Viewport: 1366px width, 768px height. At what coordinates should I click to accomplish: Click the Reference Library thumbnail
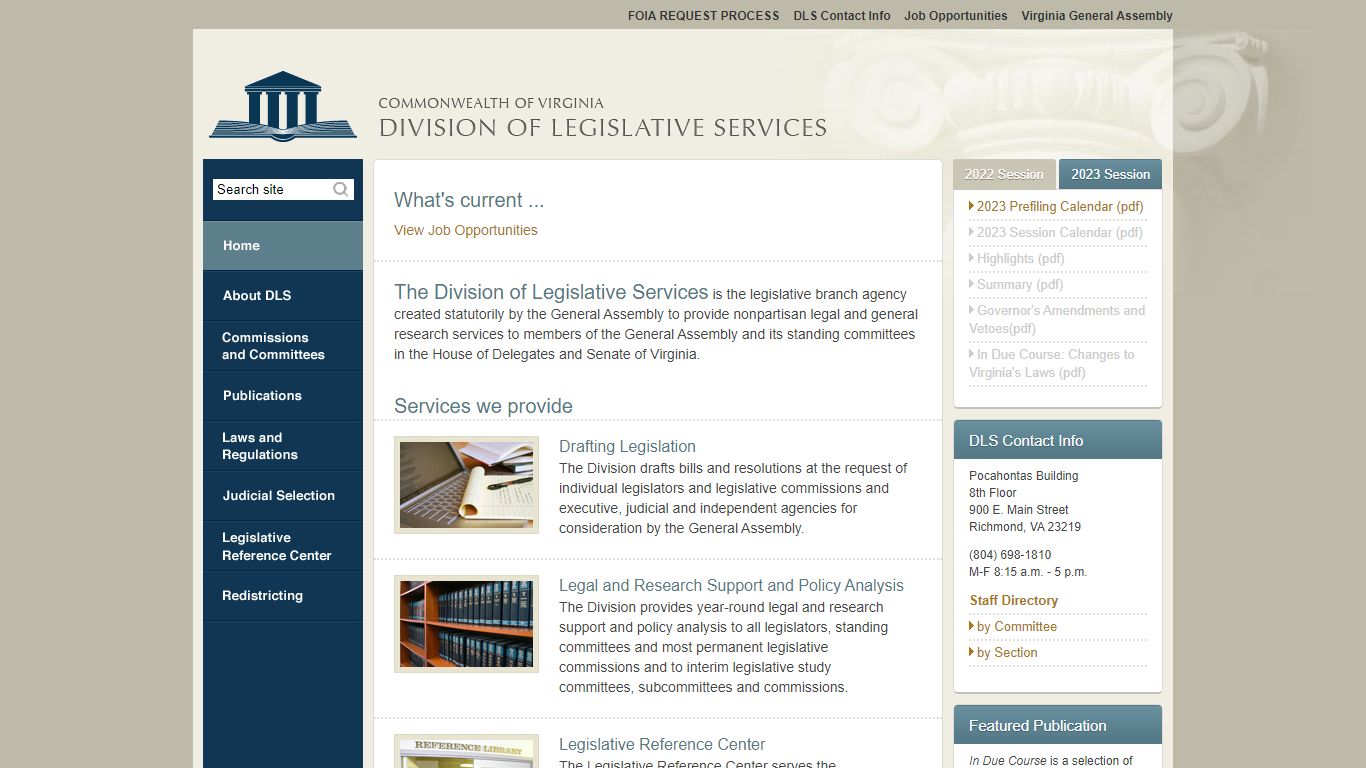[x=466, y=751]
